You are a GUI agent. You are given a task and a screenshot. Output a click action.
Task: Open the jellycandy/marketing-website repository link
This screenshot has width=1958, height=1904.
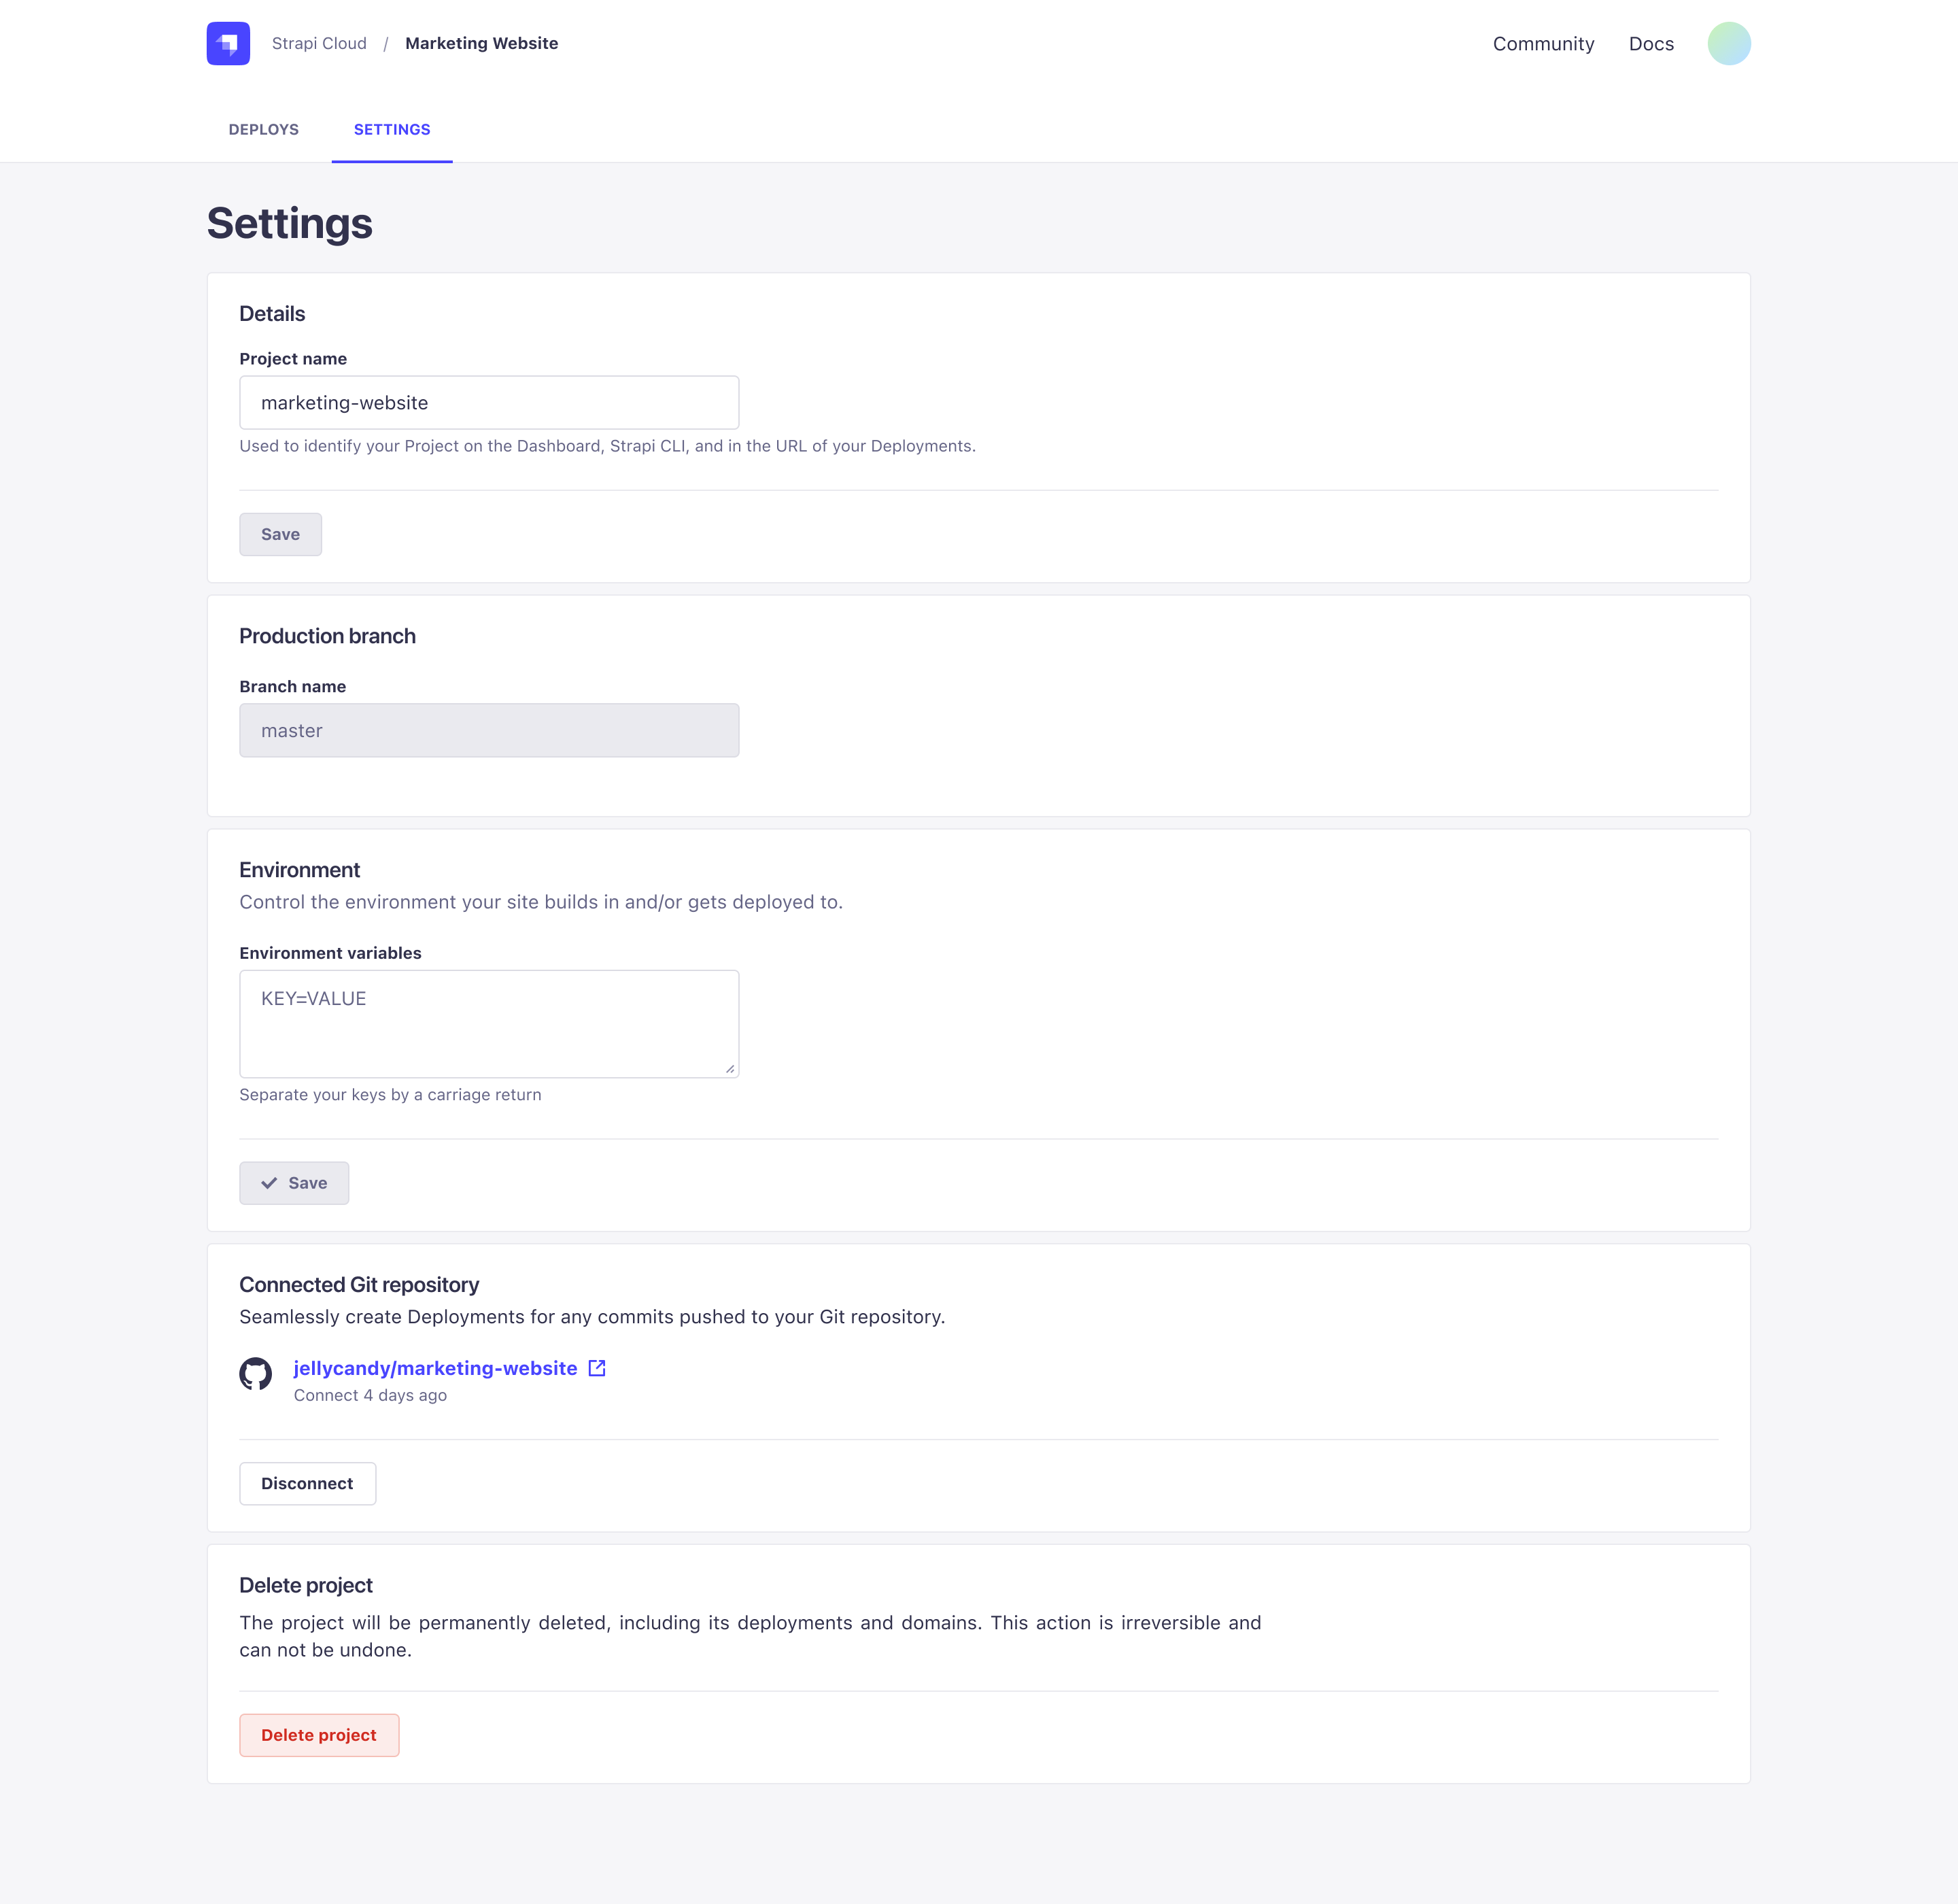435,1368
